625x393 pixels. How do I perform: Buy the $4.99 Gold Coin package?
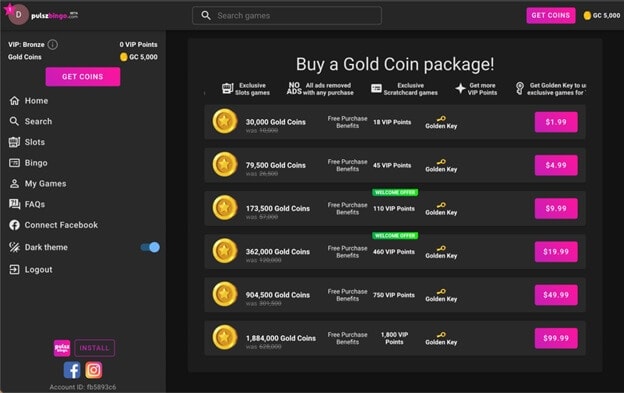click(556, 165)
